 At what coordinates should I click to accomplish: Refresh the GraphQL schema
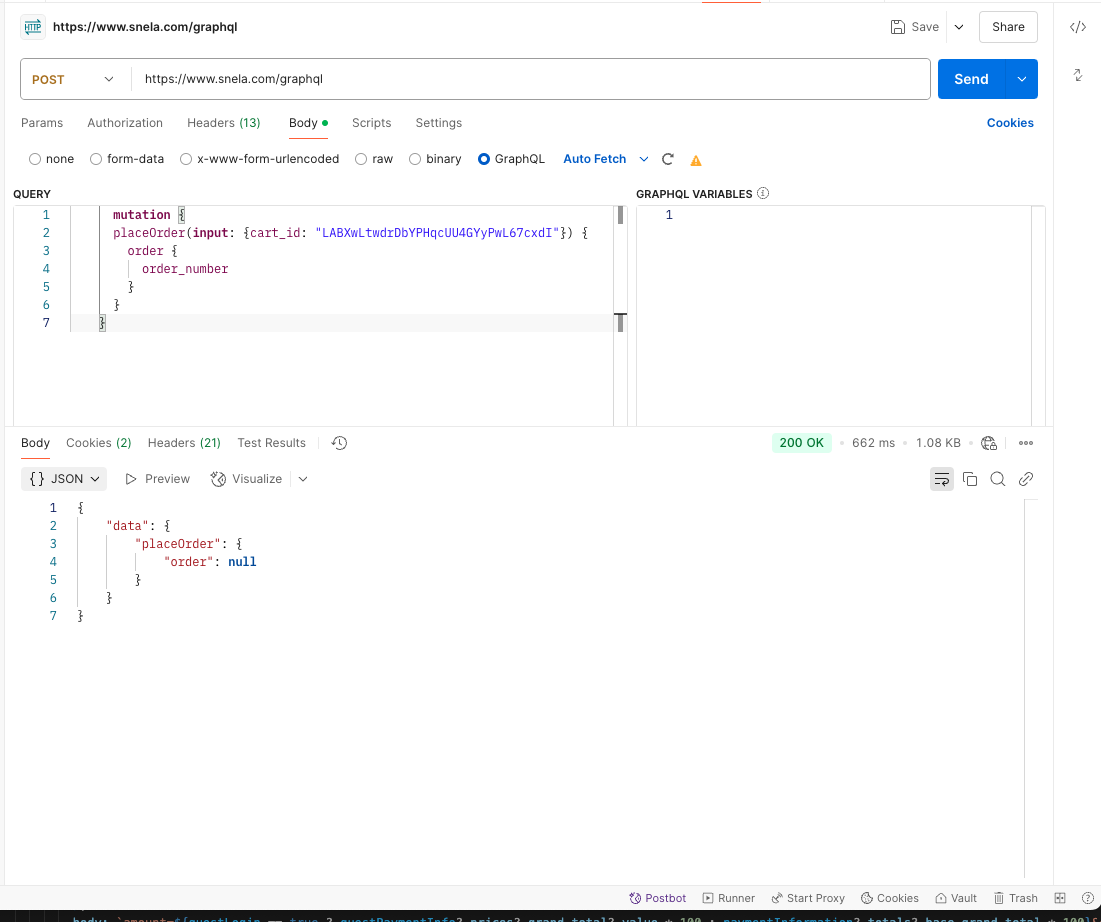(x=667, y=158)
